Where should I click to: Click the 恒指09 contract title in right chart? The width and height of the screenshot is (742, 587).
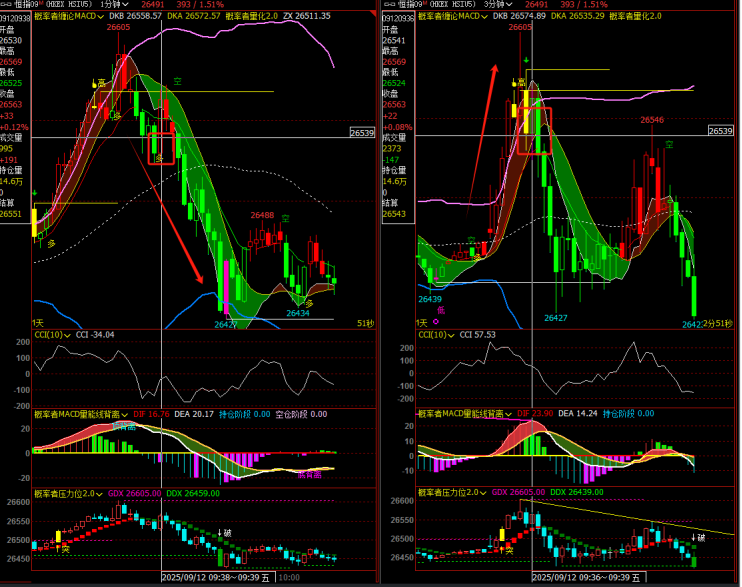coord(402,4)
